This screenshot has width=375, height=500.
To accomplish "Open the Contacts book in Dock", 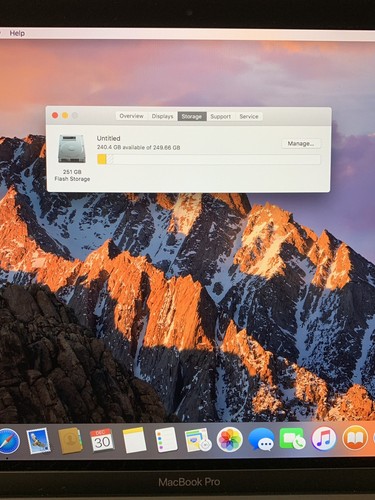I will [70, 441].
